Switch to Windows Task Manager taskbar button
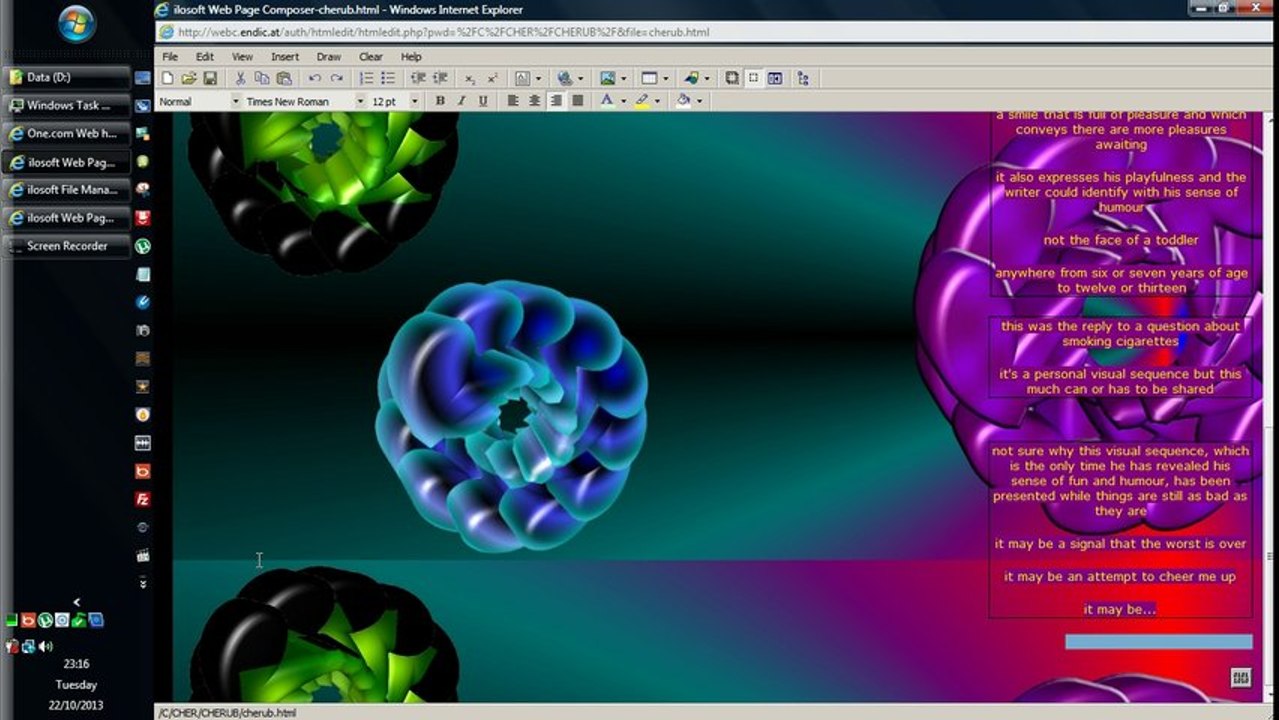The width and height of the screenshot is (1279, 720). point(68,105)
